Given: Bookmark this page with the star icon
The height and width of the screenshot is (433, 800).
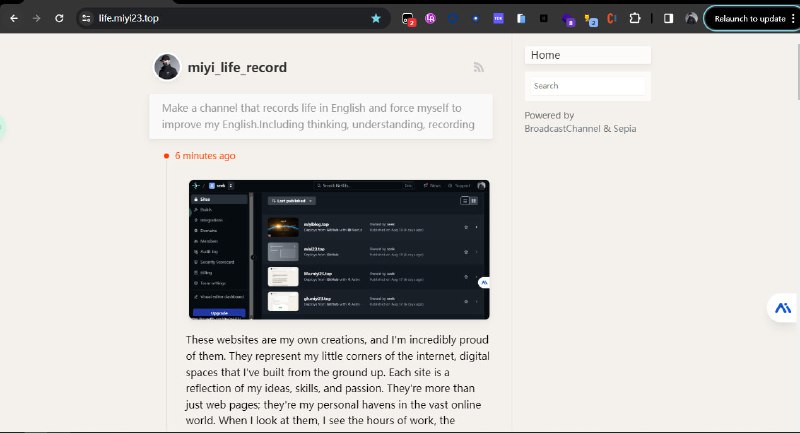Looking at the screenshot, I should (x=376, y=18).
